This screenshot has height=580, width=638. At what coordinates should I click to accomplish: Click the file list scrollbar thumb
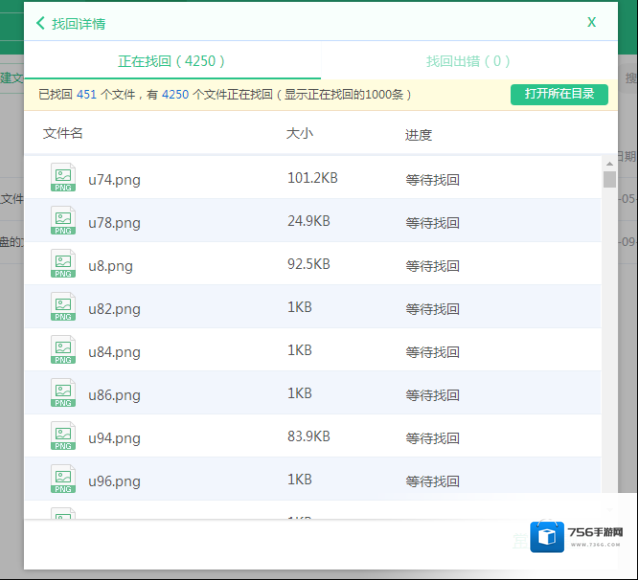click(609, 180)
